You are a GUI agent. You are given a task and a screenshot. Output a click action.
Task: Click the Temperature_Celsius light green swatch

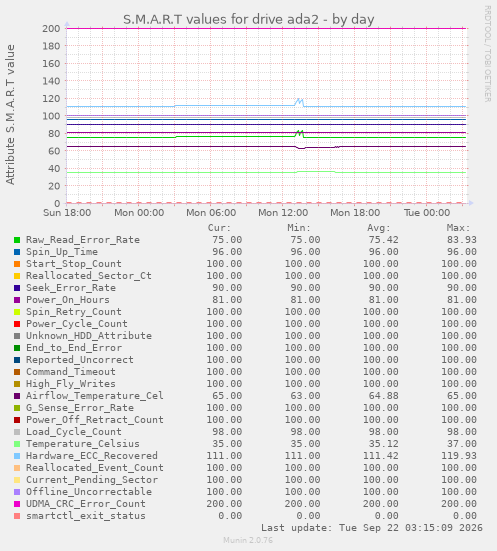coord(17,444)
